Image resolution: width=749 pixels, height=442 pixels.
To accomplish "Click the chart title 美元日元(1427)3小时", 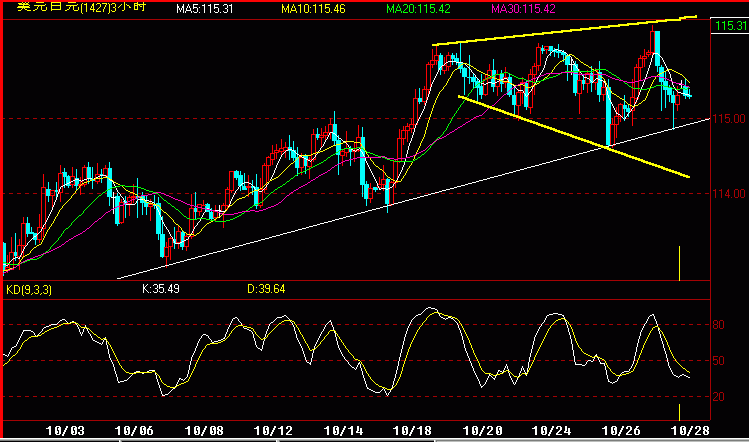I will coord(82,7).
